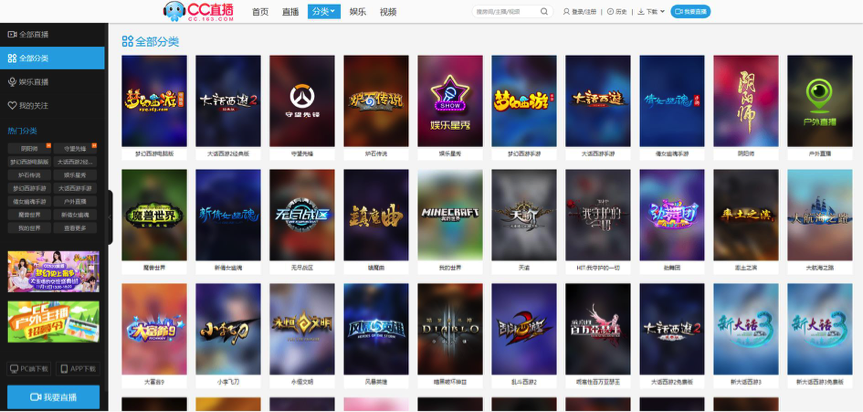The height and width of the screenshot is (412, 863).
Task: Open the 梦幻 female streamer contest banner ad
Action: (53, 271)
